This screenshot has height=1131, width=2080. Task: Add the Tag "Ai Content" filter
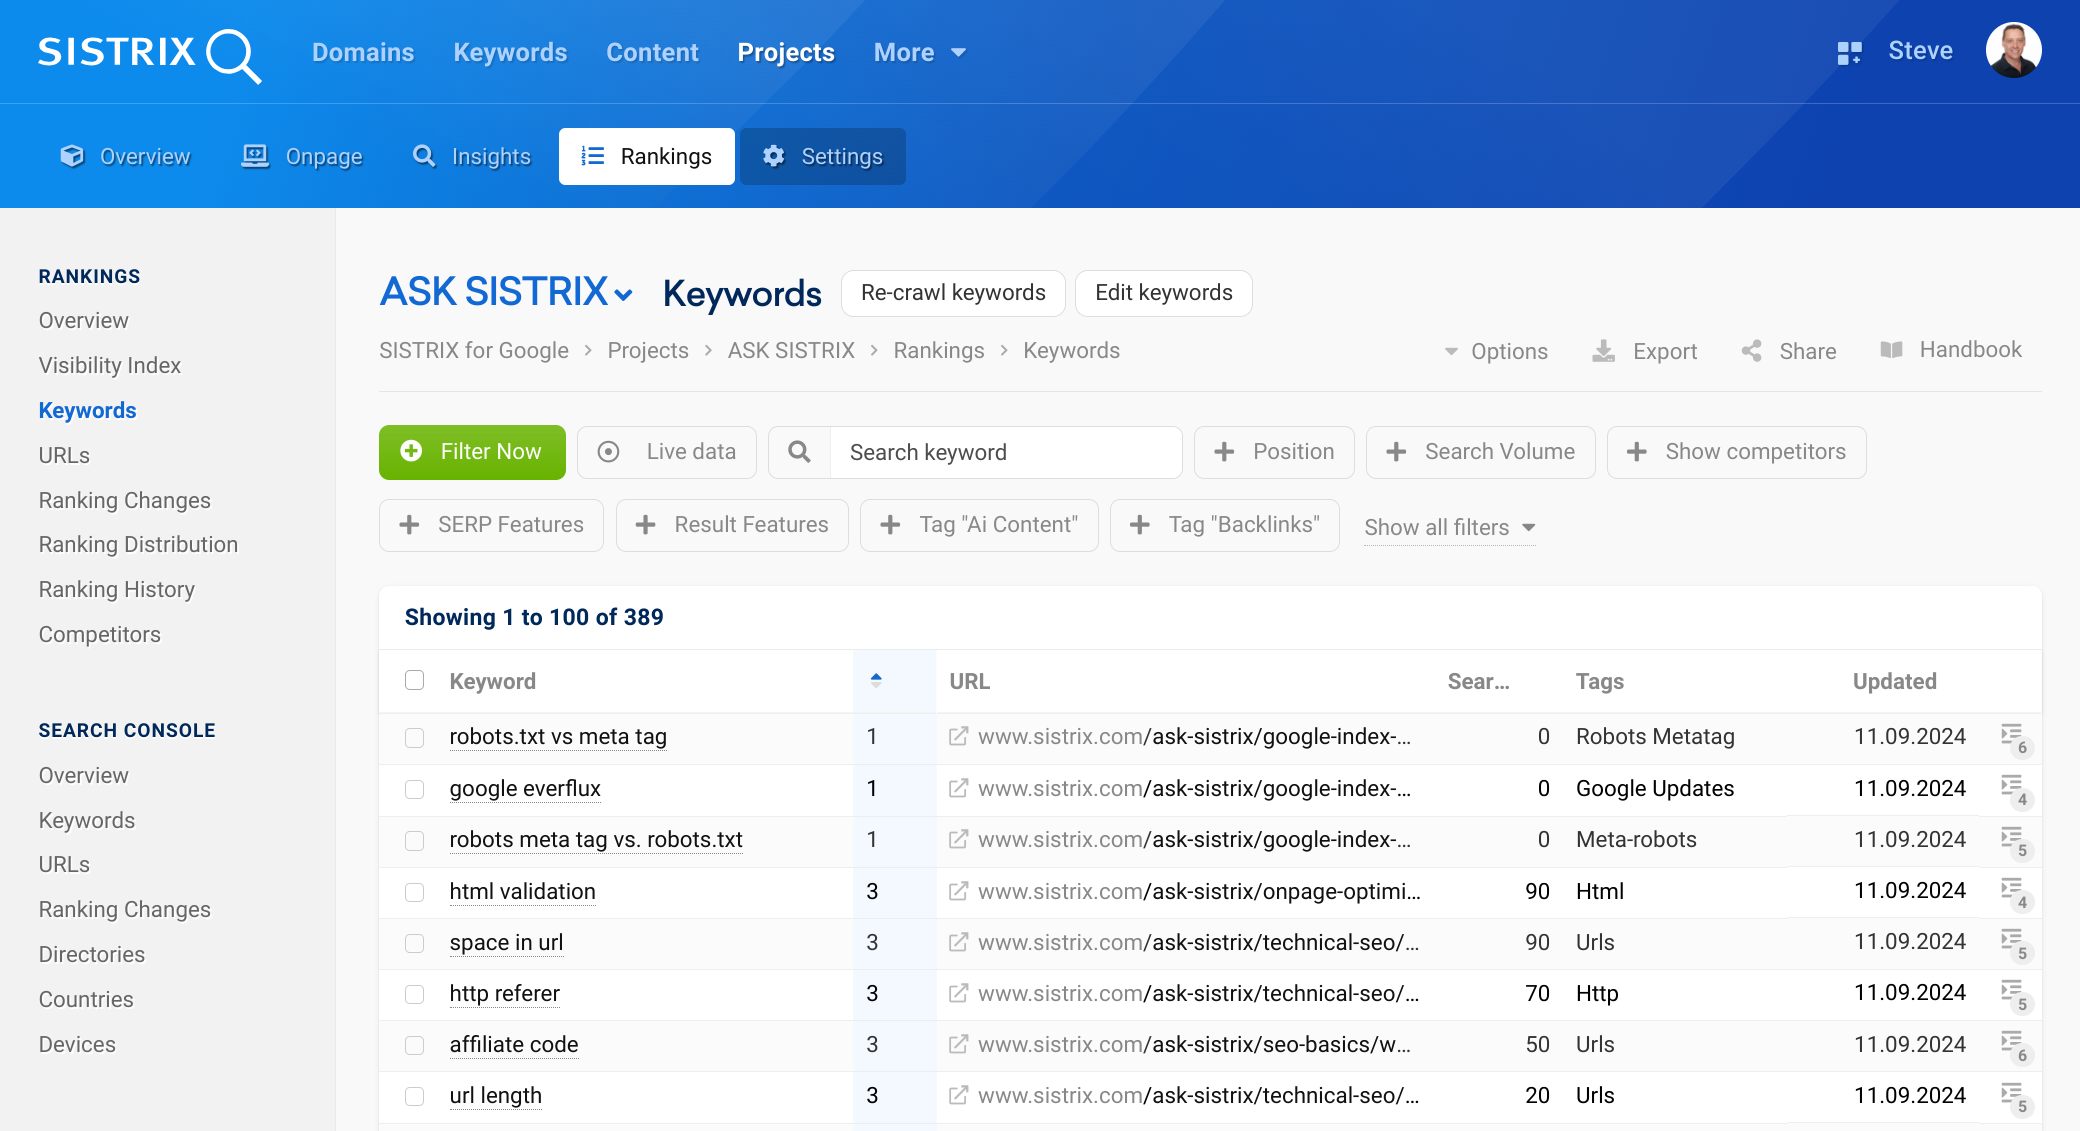(979, 525)
